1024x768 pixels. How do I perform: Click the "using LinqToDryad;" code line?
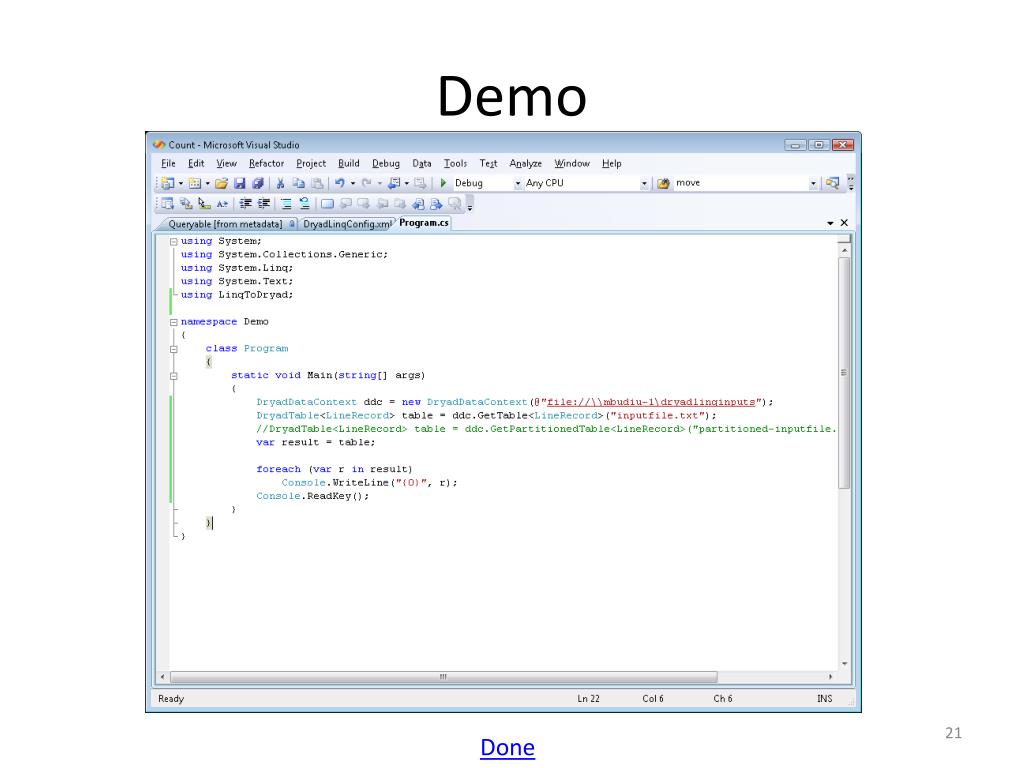[x=237, y=295]
